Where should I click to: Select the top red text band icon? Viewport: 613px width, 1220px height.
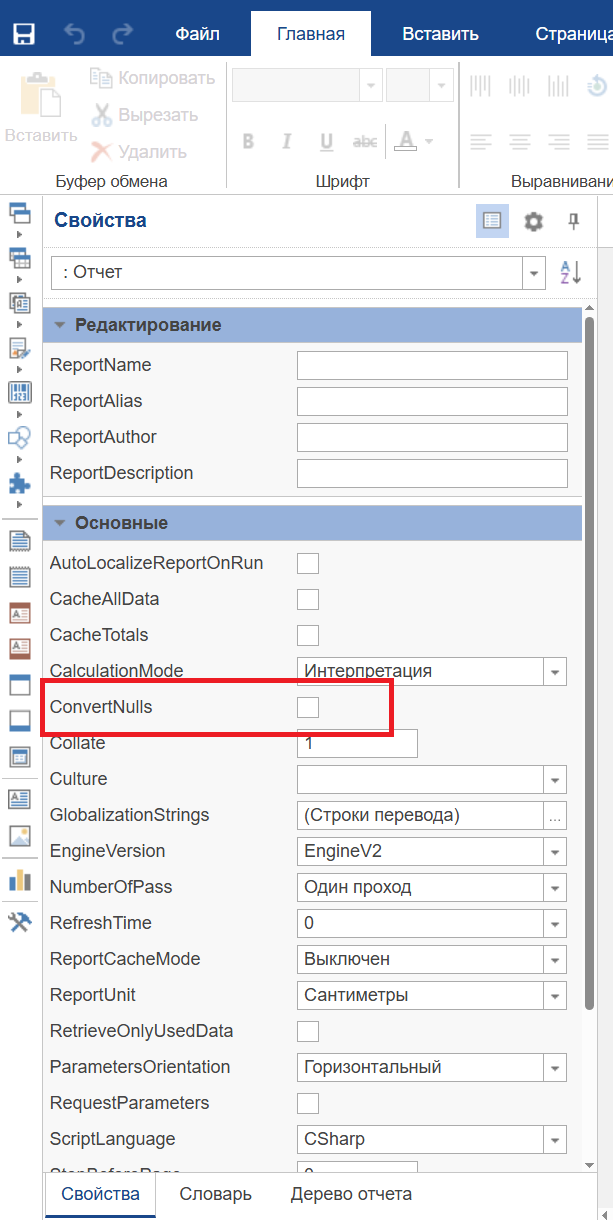(x=20, y=612)
